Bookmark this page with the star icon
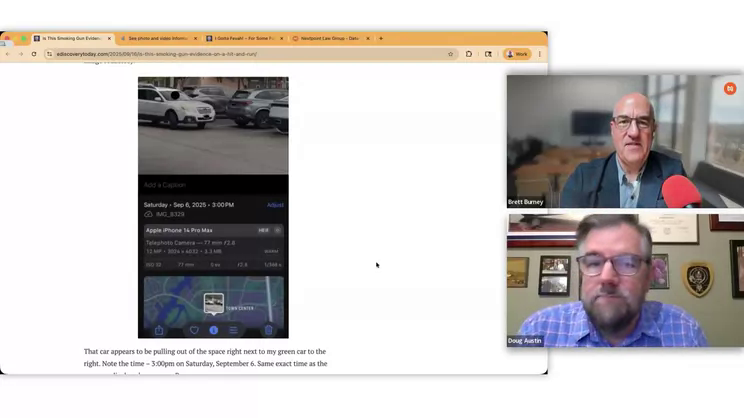This screenshot has width=744, height=418. coord(451,54)
